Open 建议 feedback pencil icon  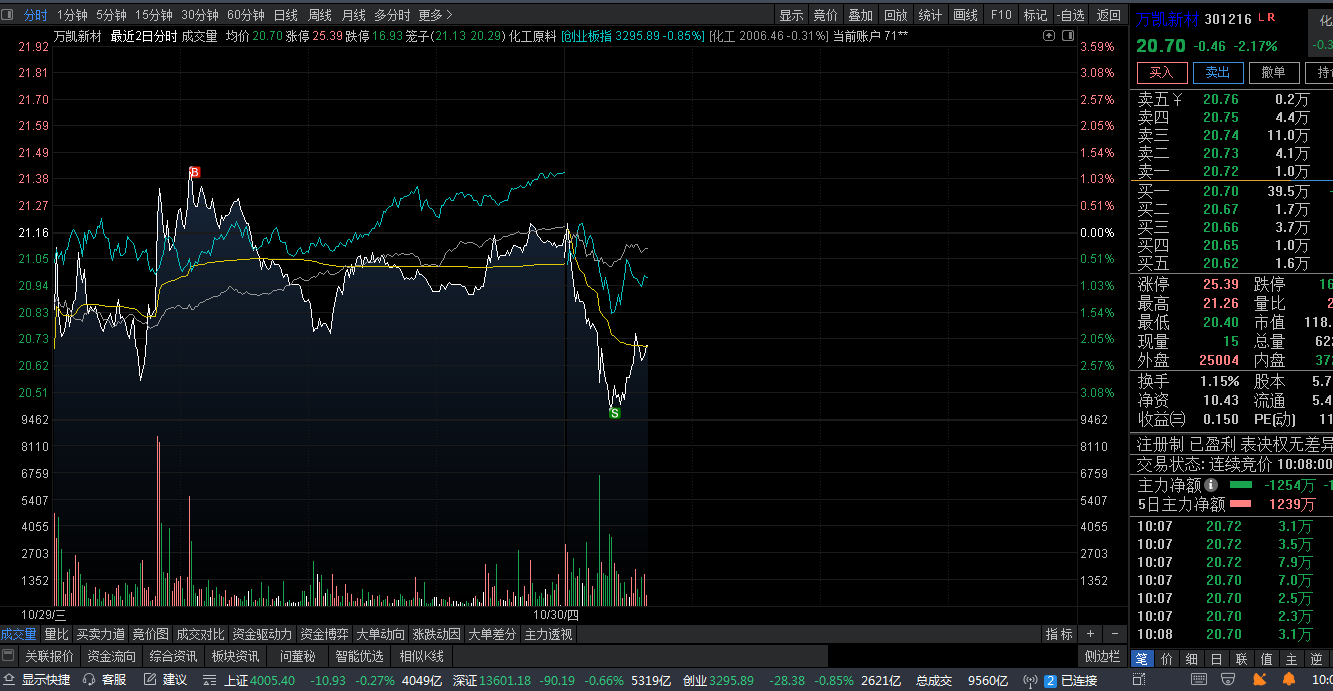[165, 681]
